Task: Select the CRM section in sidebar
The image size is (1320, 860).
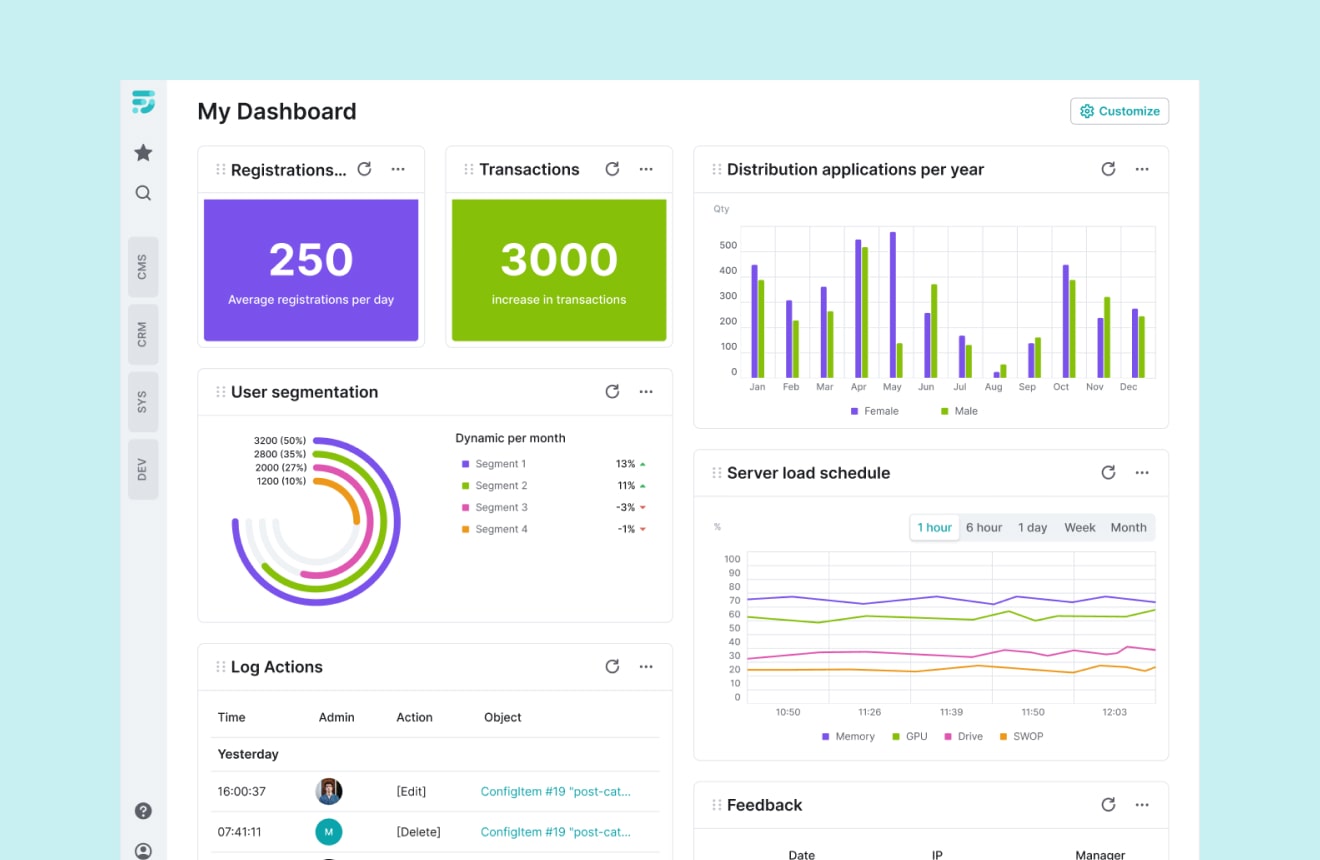Action: tap(143, 334)
